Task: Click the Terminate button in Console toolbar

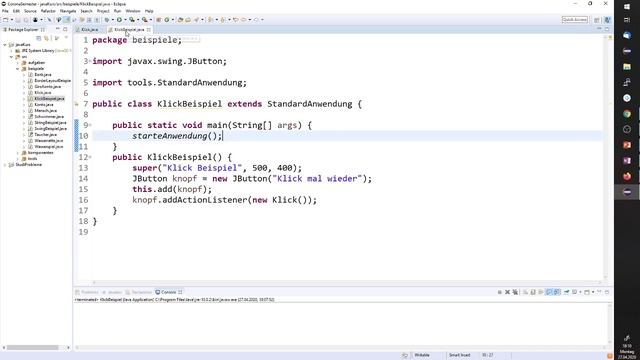Action: pos(500,292)
